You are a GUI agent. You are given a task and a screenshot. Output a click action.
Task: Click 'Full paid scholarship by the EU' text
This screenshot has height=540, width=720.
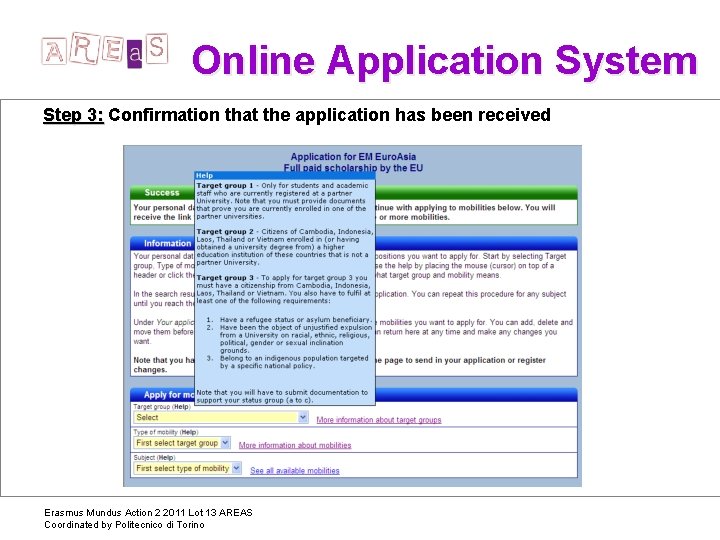coord(353,168)
